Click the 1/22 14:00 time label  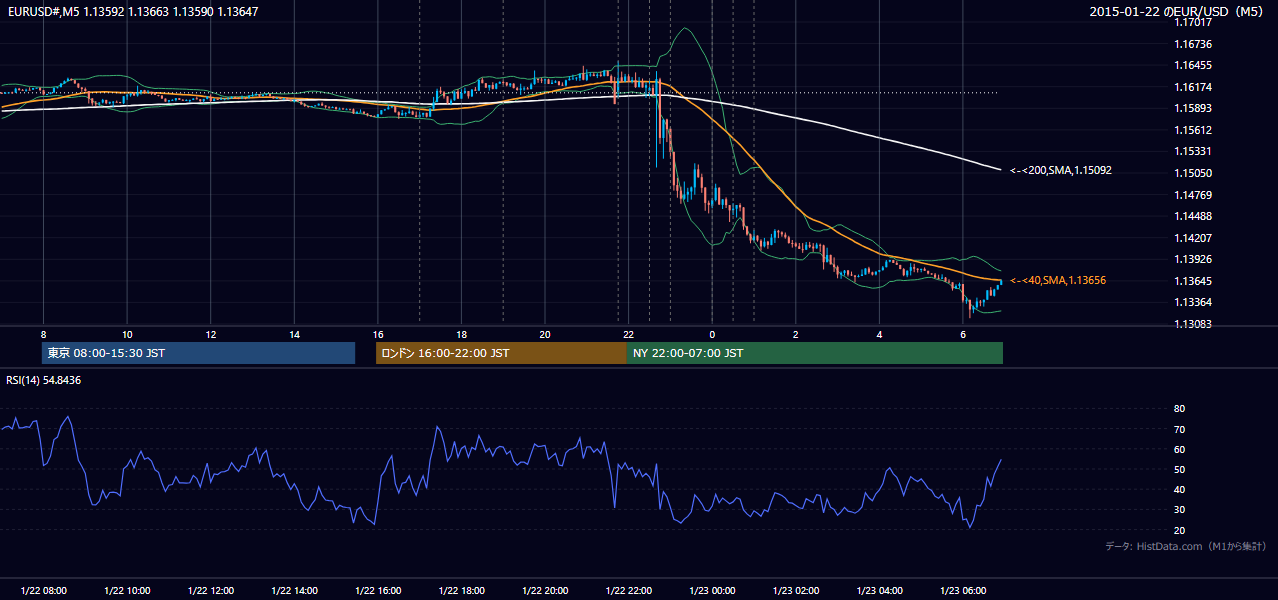tap(294, 591)
